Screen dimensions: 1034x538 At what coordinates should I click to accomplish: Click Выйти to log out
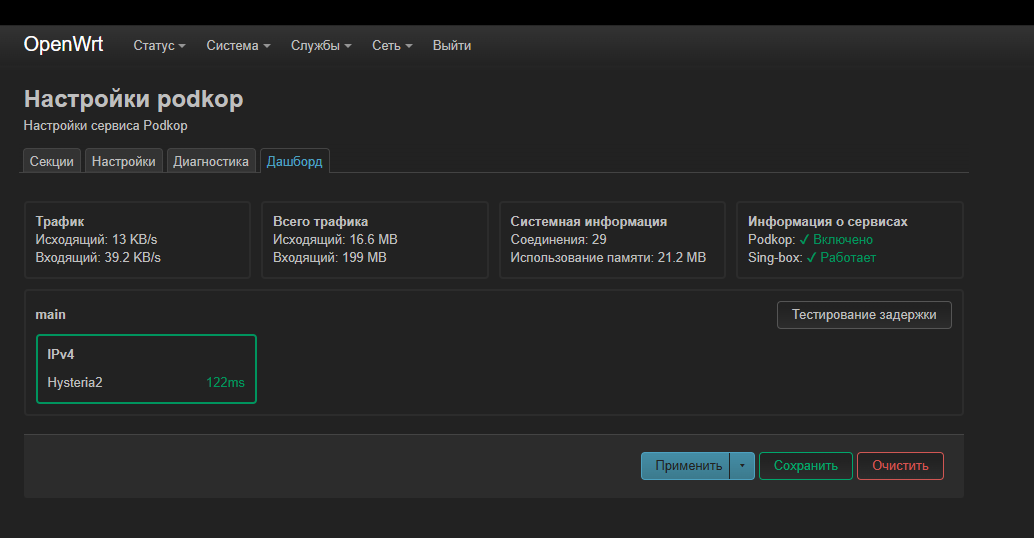[452, 45]
